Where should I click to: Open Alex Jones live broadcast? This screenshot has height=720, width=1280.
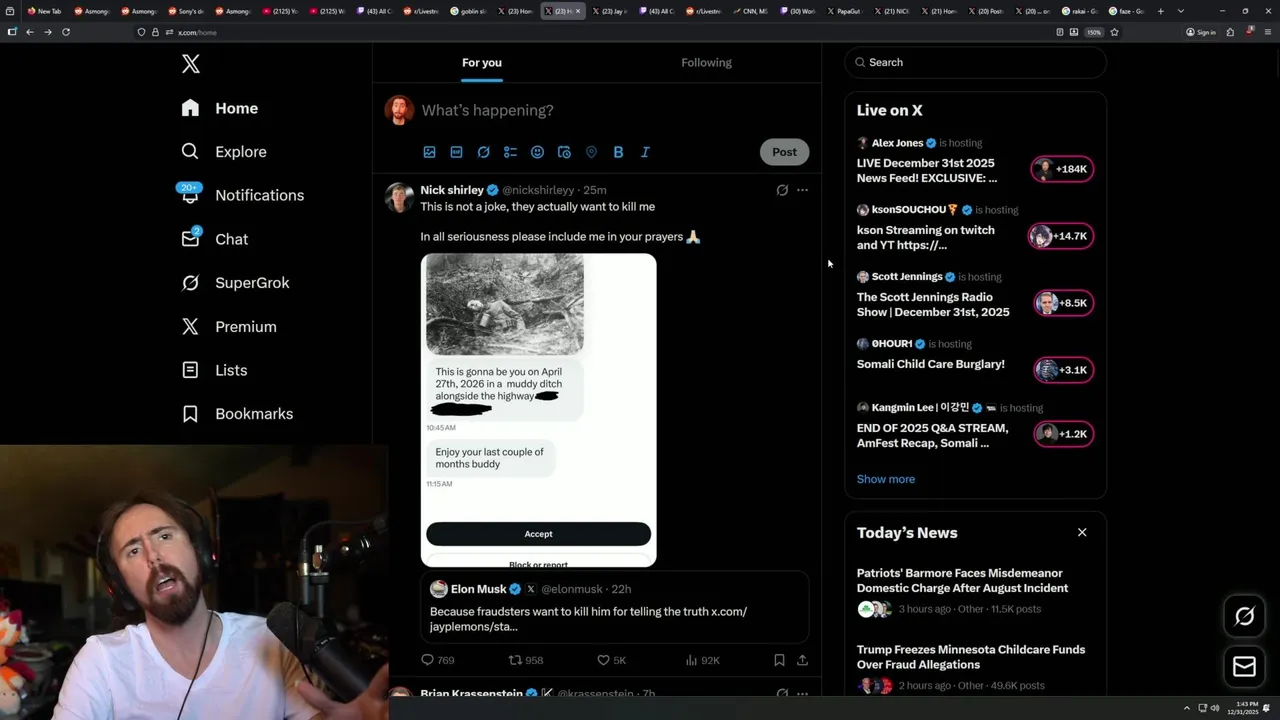click(x=927, y=170)
